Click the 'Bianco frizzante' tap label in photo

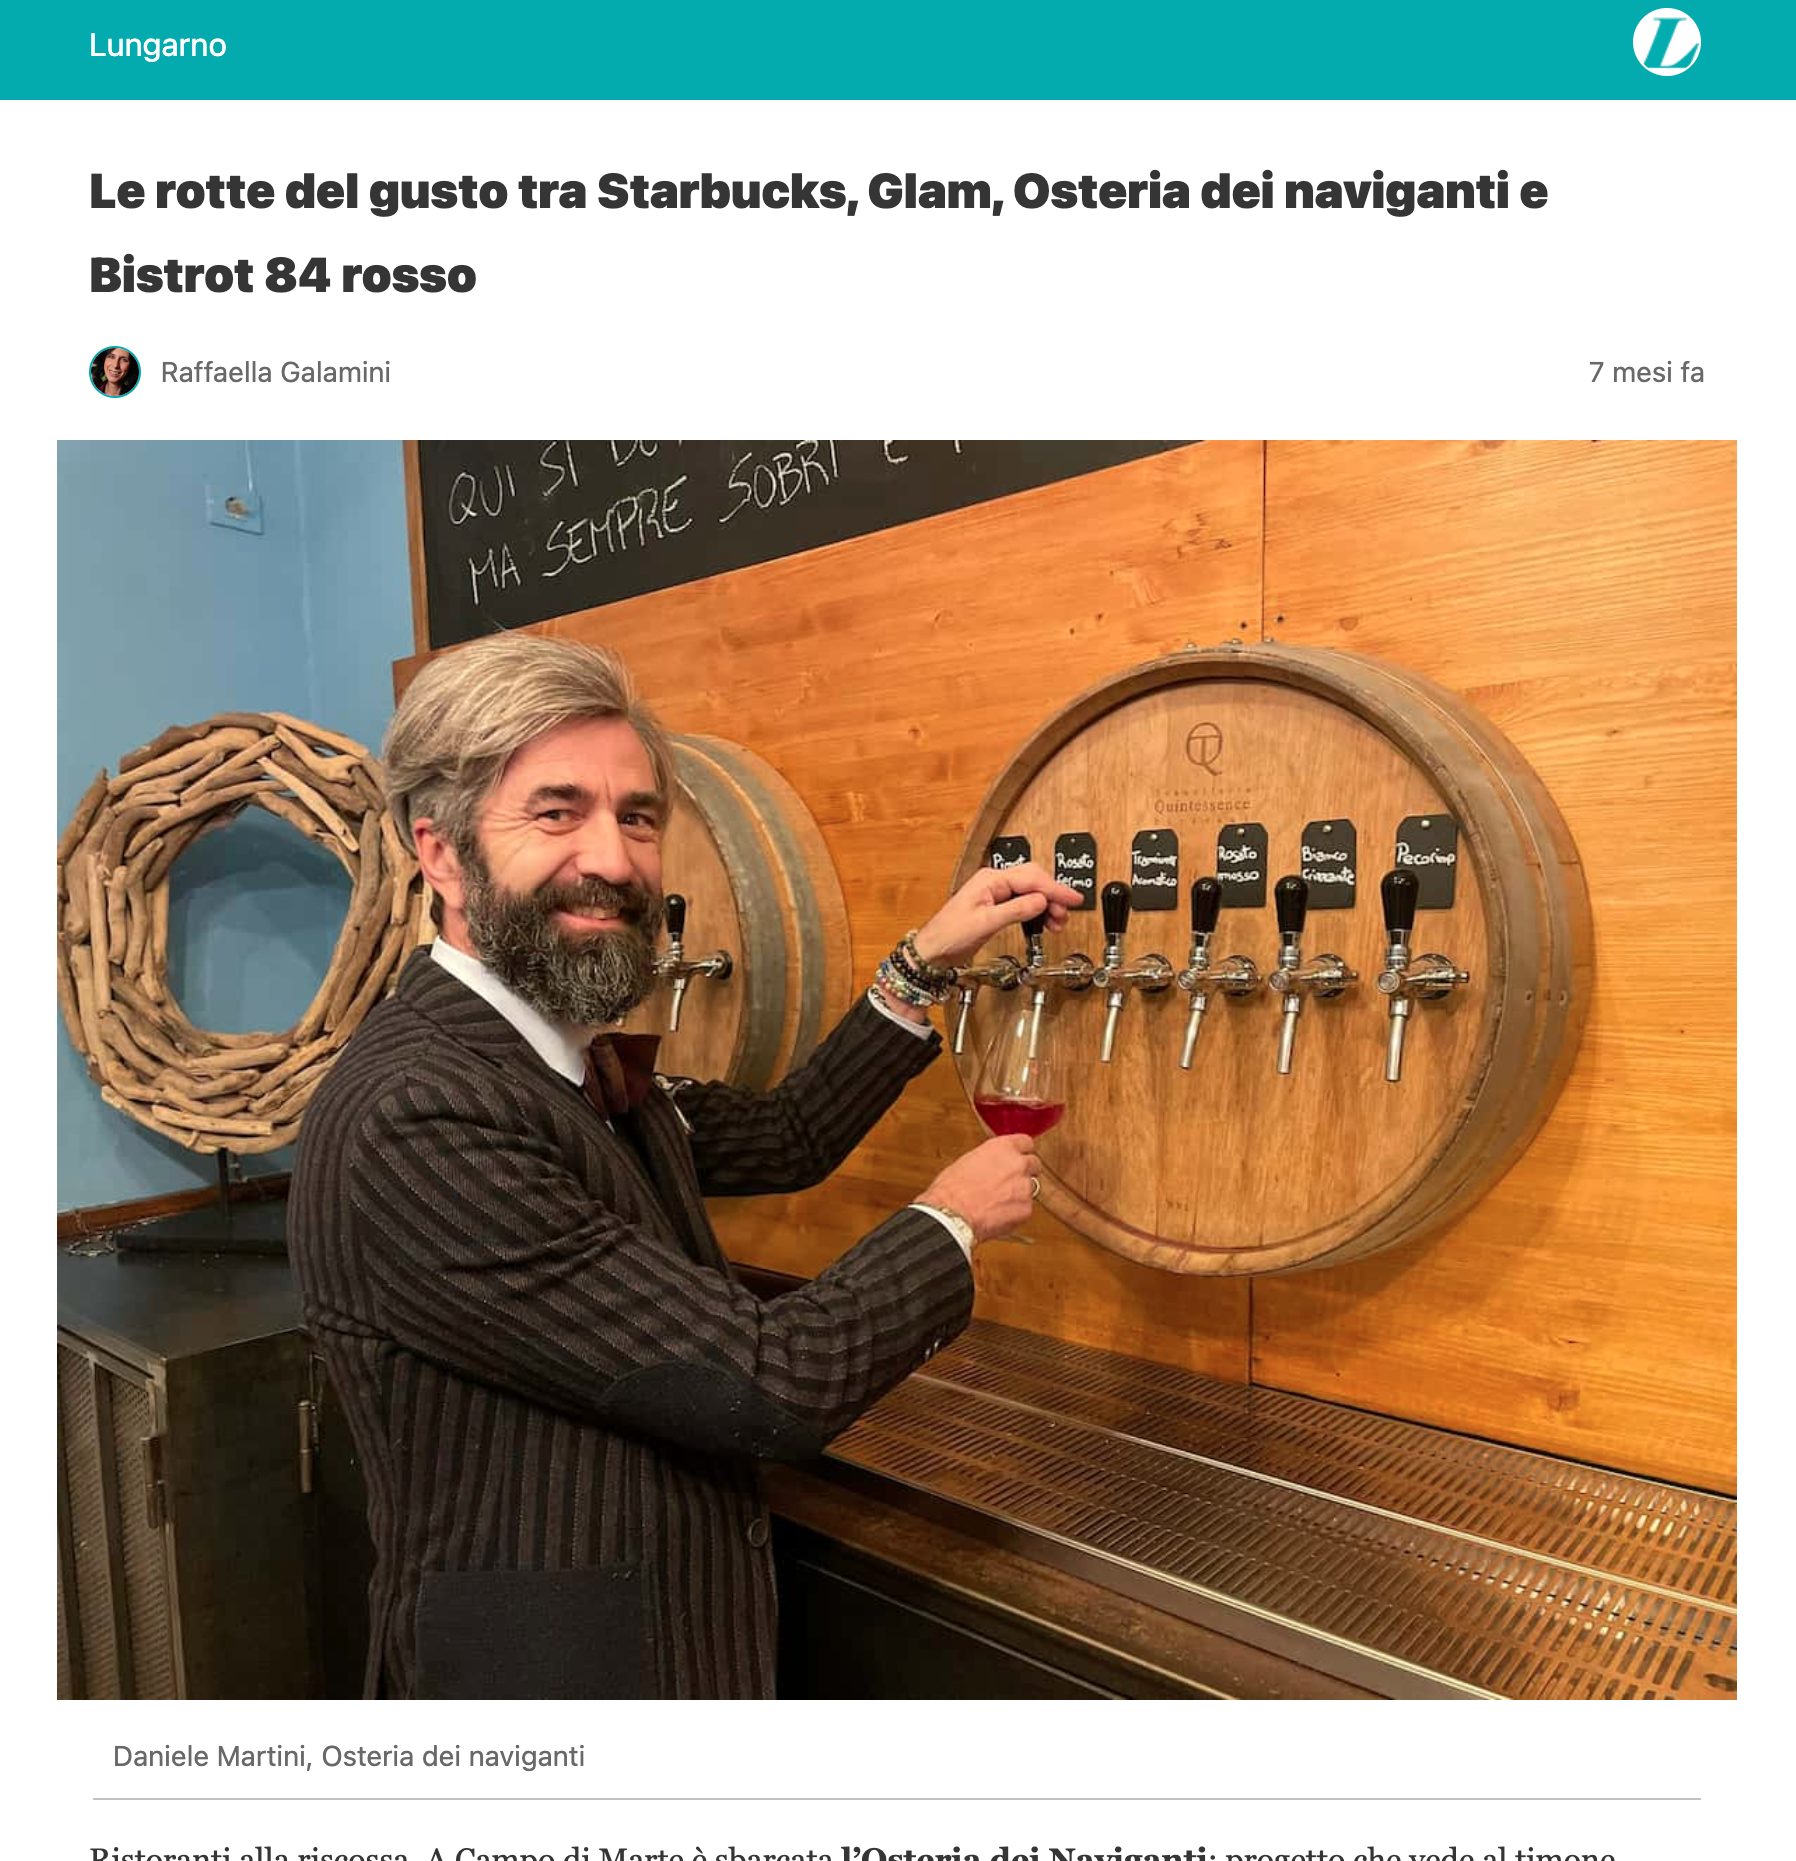[x=1328, y=865]
